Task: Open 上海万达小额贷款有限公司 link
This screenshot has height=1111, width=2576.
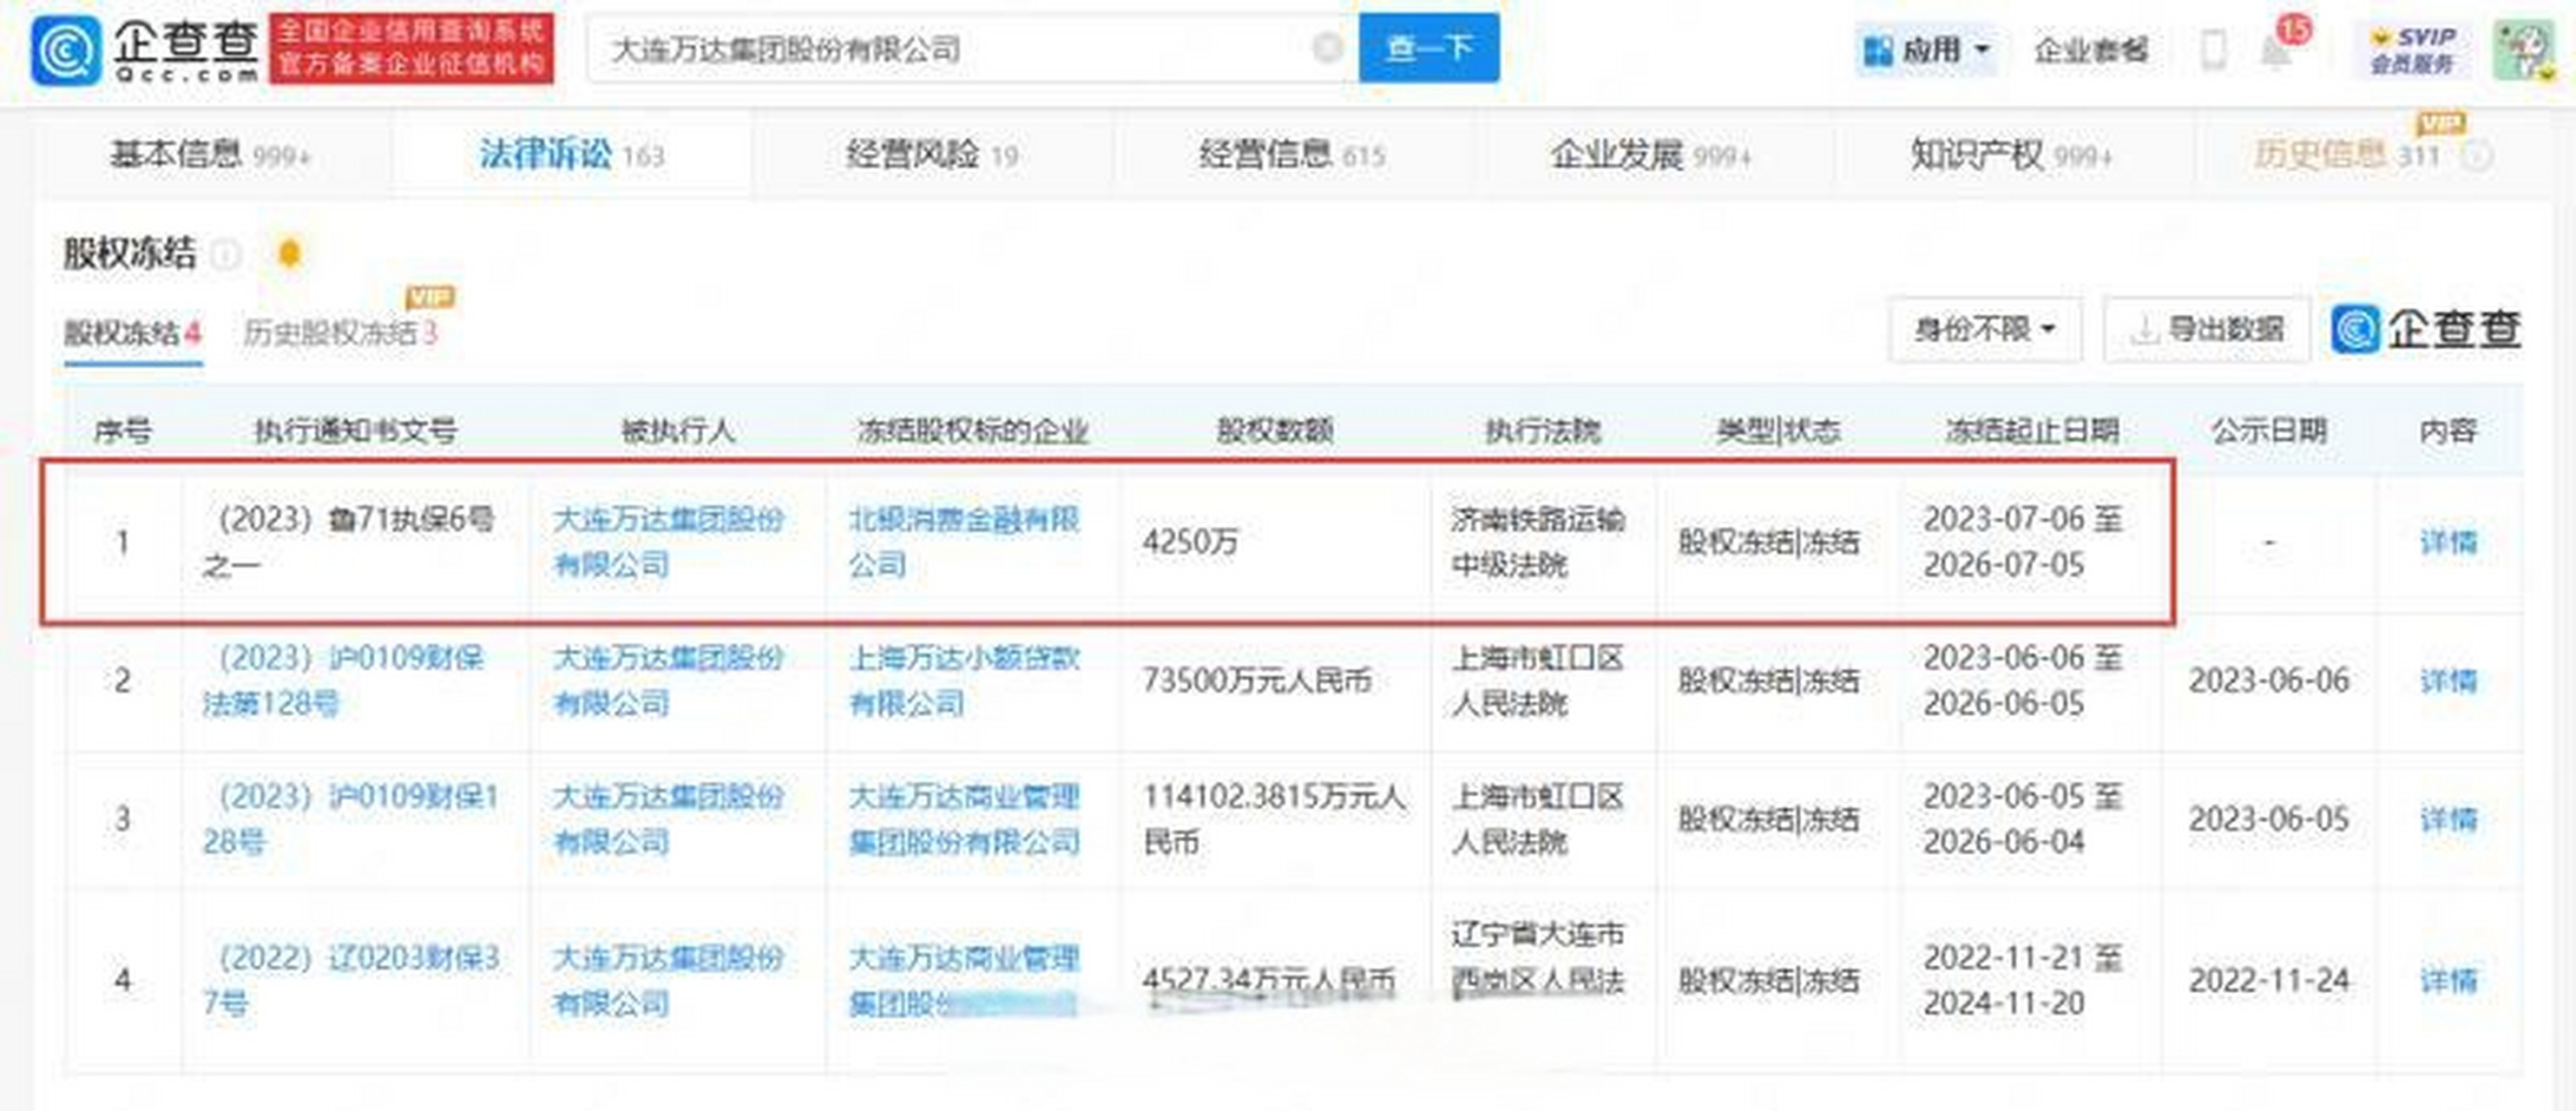Action: click(x=964, y=680)
